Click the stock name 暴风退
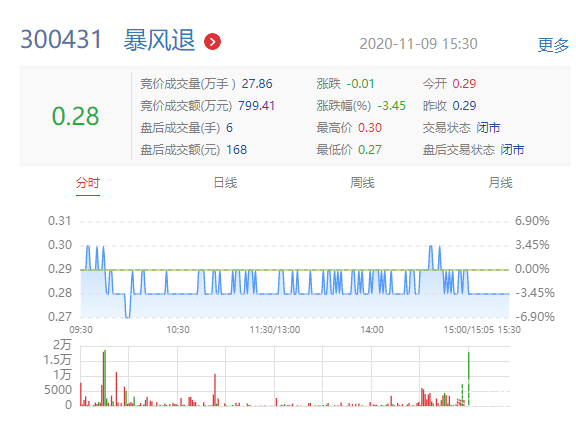Image resolution: width=576 pixels, height=439 pixels. pyautogui.click(x=159, y=40)
